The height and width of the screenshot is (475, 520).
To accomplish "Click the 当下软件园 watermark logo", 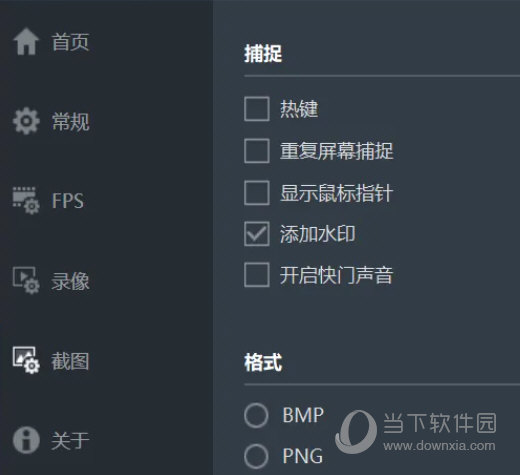I will pyautogui.click(x=356, y=431).
